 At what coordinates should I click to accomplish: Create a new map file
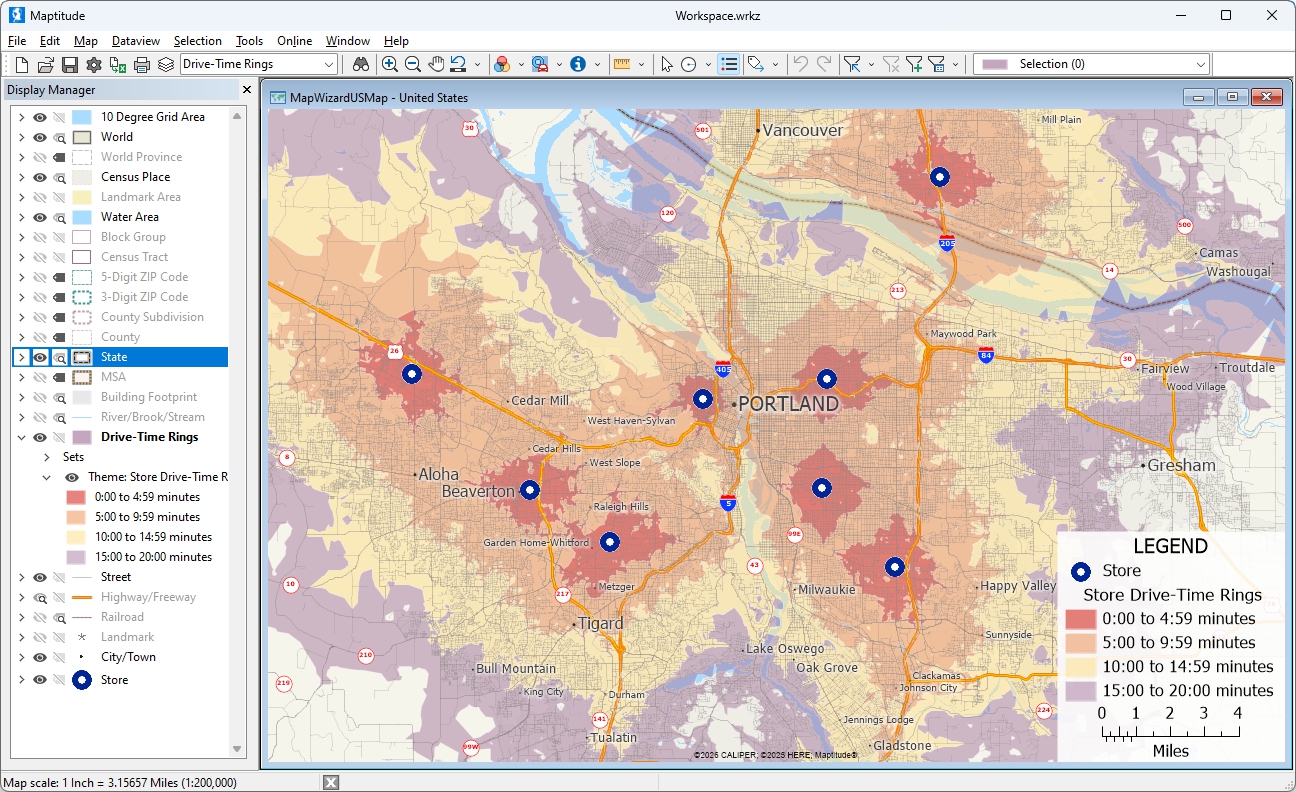point(21,64)
